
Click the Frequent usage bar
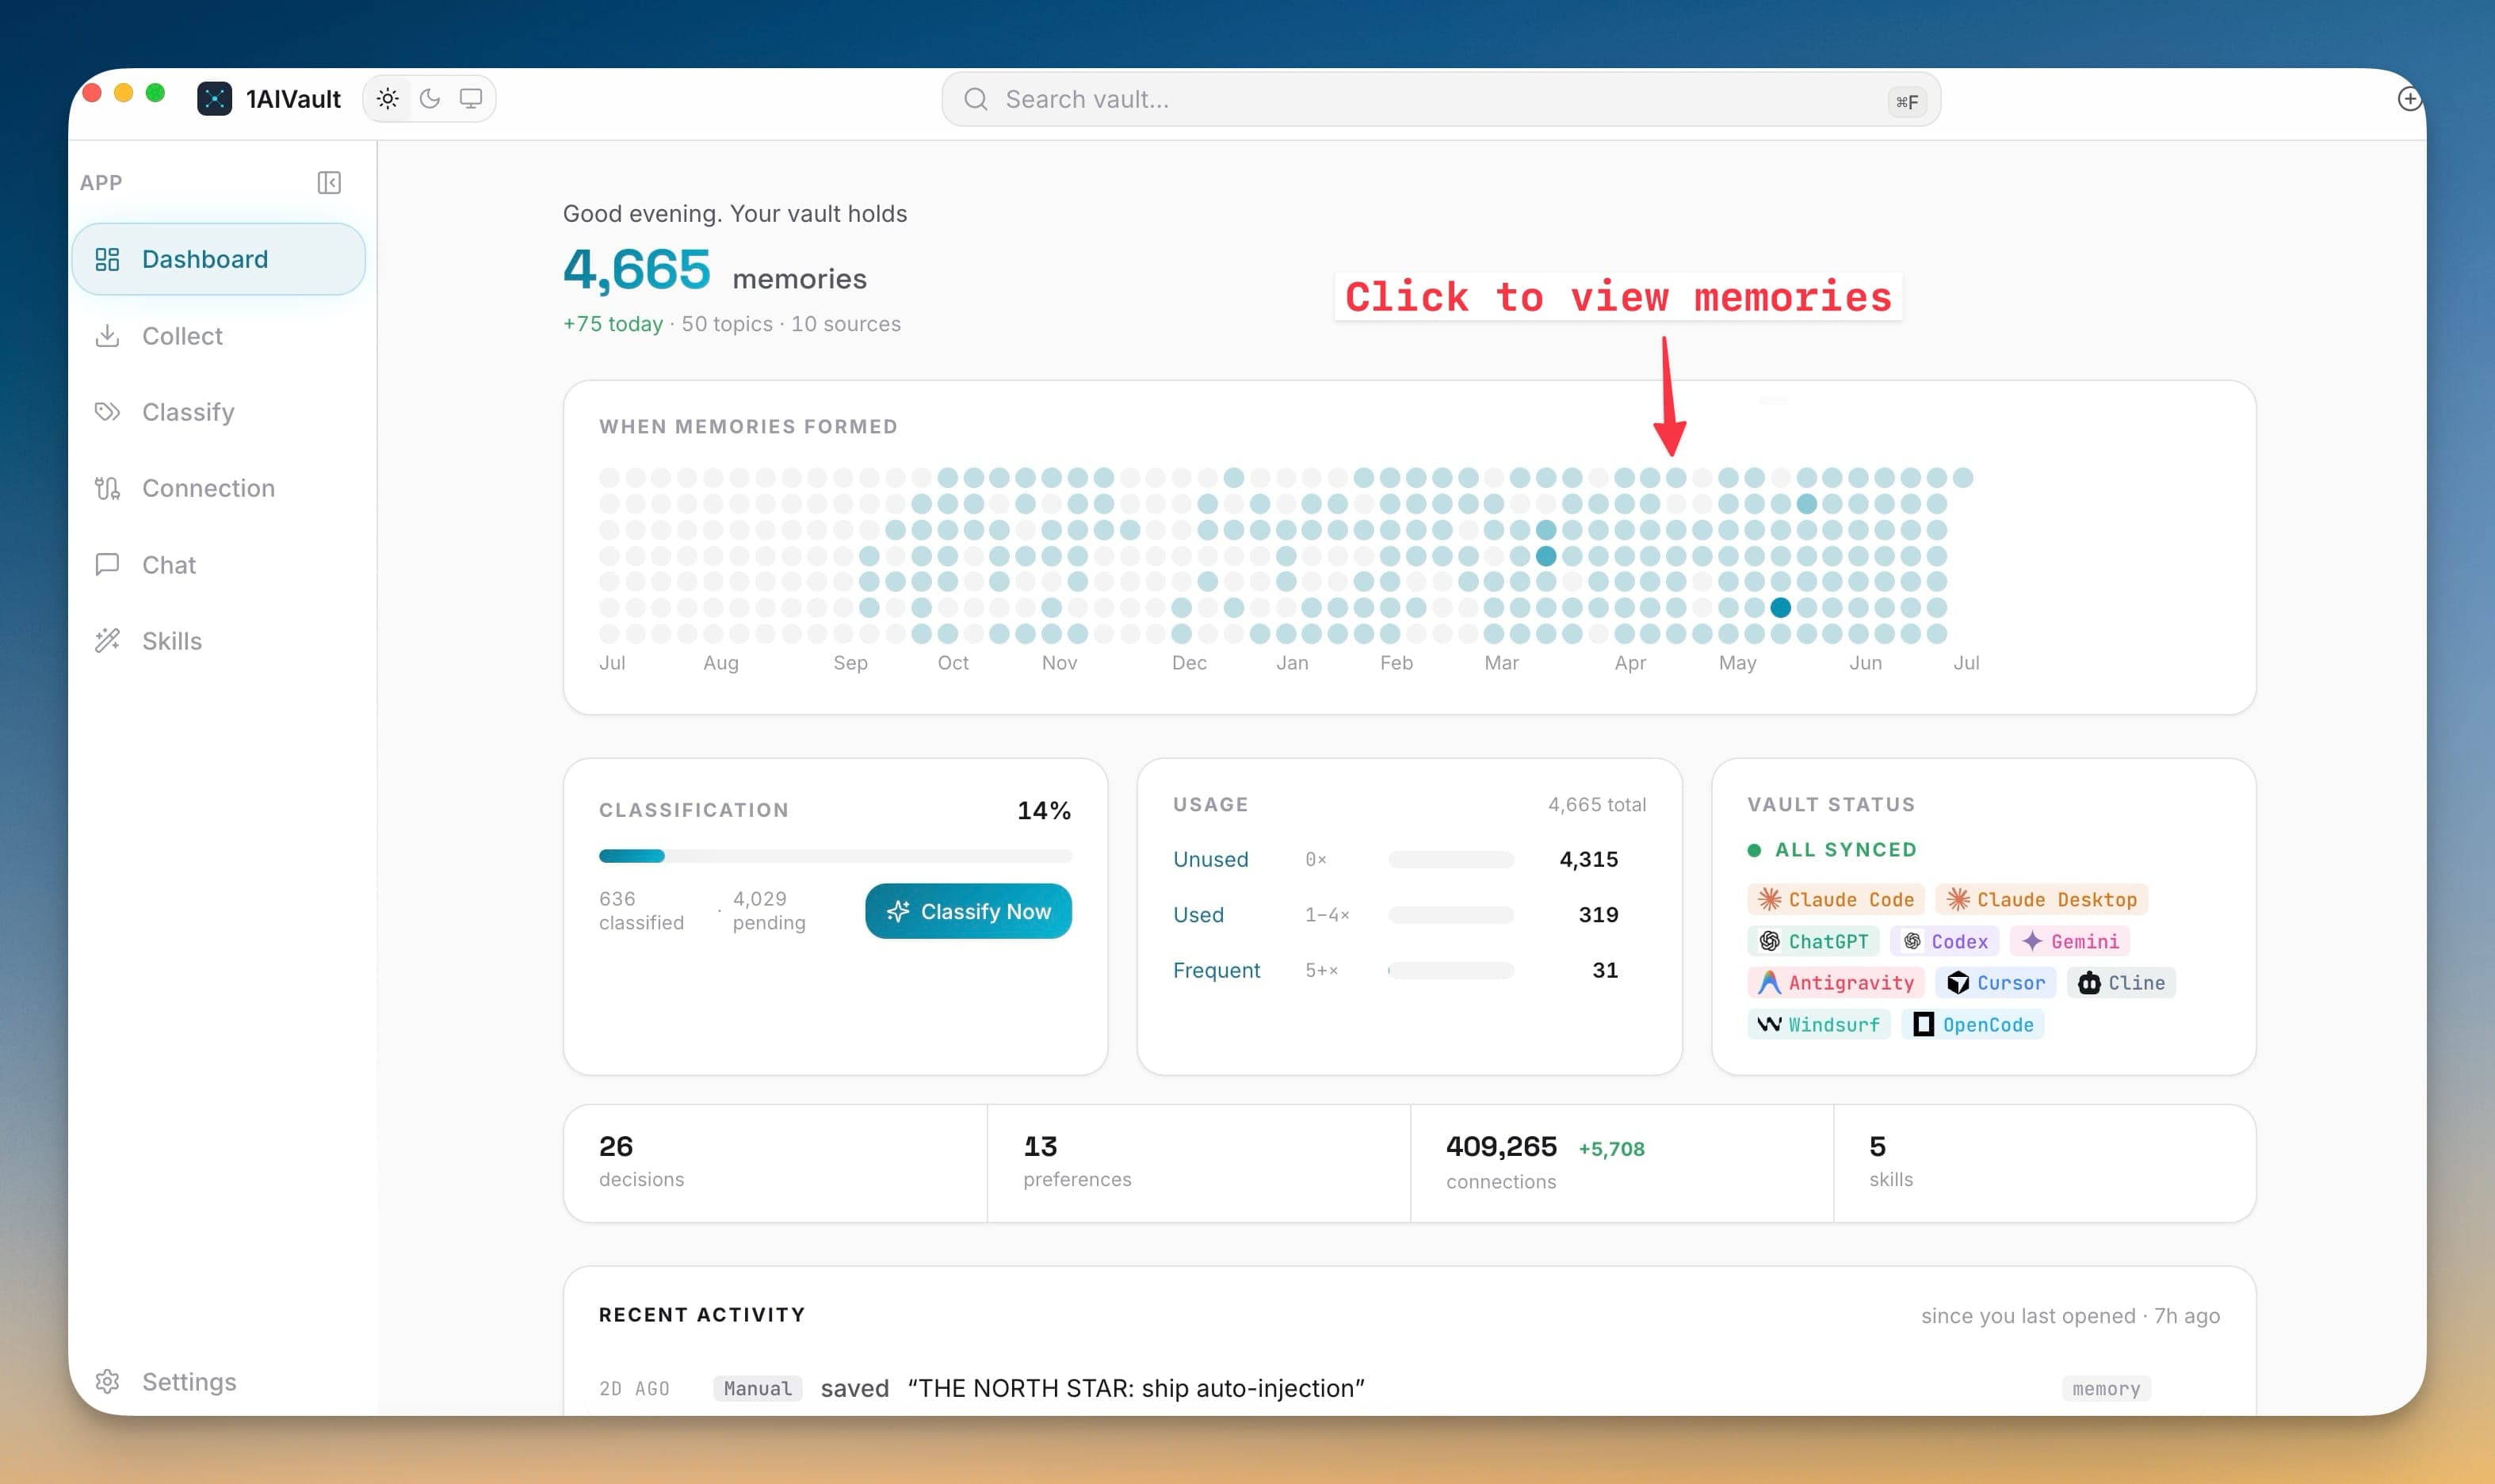pyautogui.click(x=1451, y=970)
